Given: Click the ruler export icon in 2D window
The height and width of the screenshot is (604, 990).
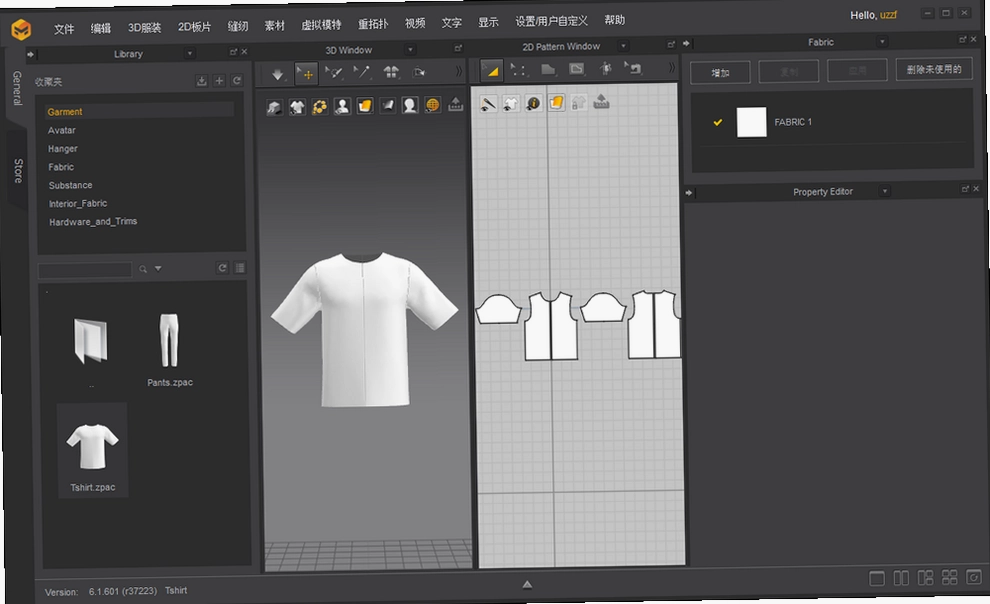Looking at the screenshot, I should coord(601,101).
